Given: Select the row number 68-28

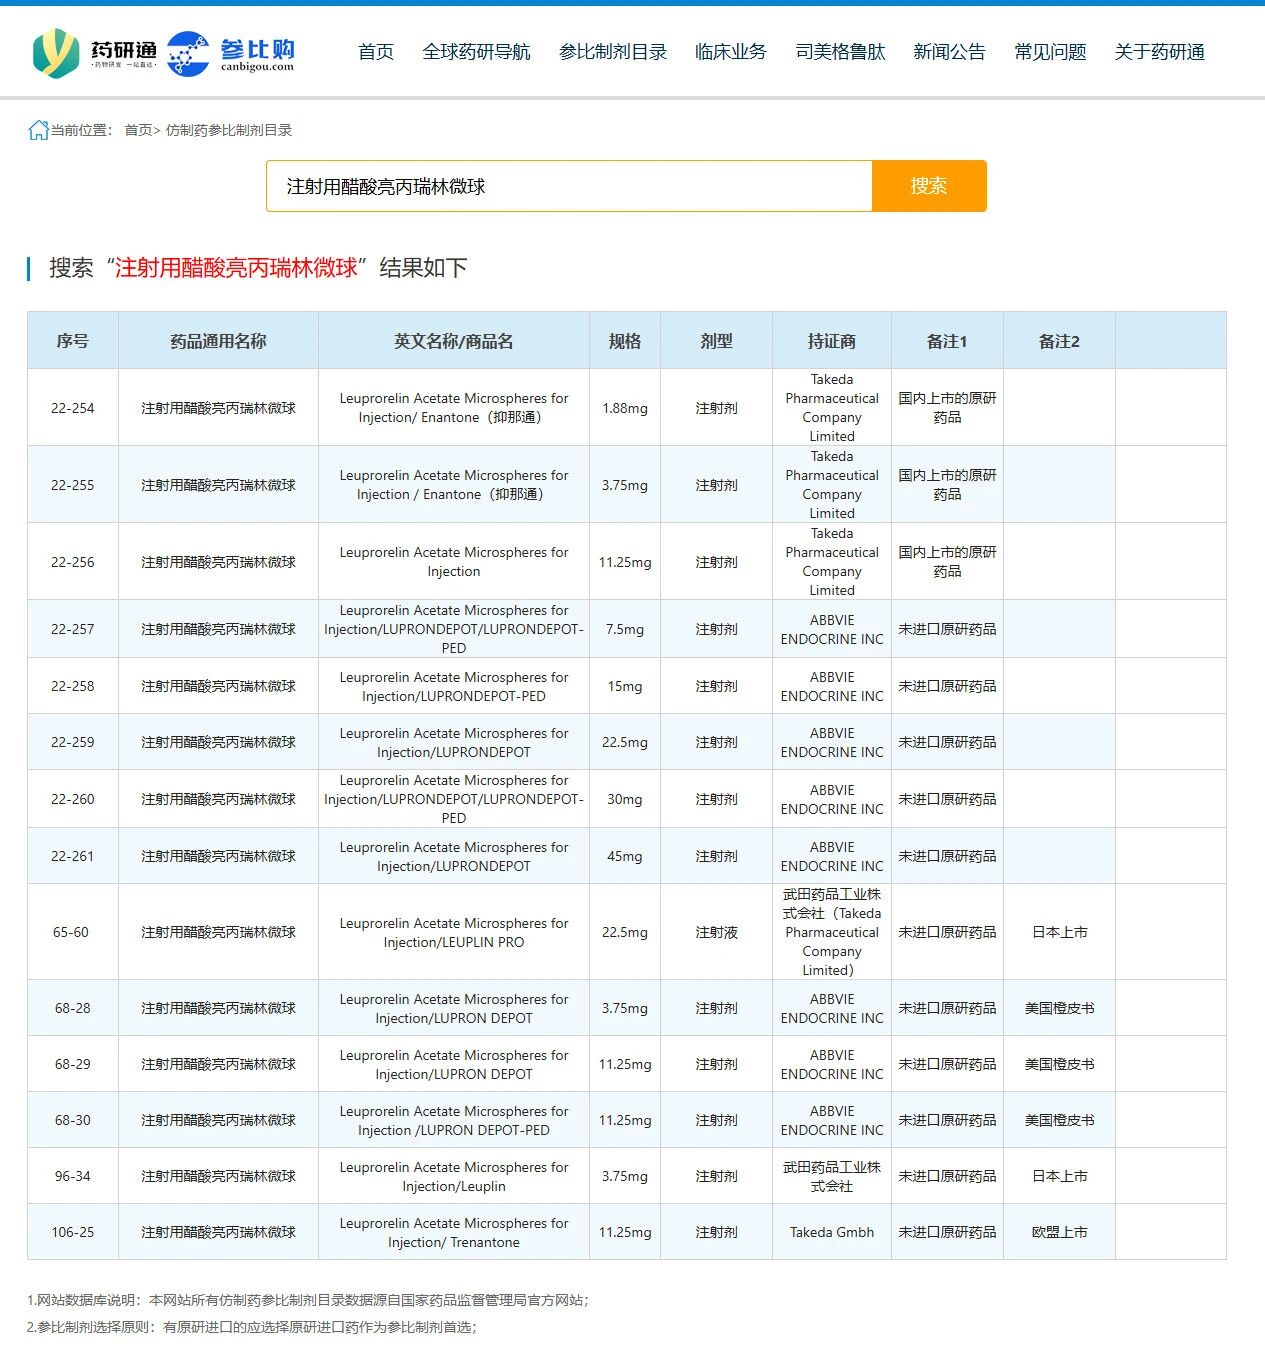Looking at the screenshot, I should click(x=73, y=1008).
